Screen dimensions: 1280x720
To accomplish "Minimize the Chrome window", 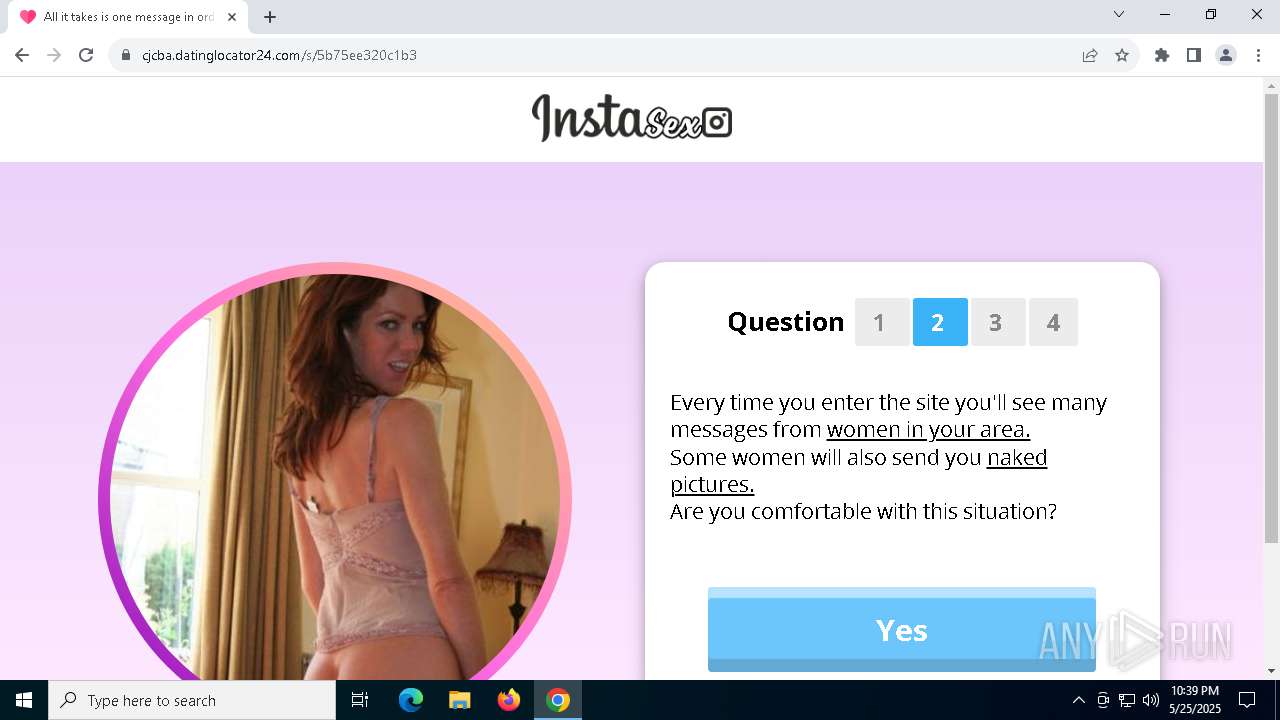I will coord(1165,14).
